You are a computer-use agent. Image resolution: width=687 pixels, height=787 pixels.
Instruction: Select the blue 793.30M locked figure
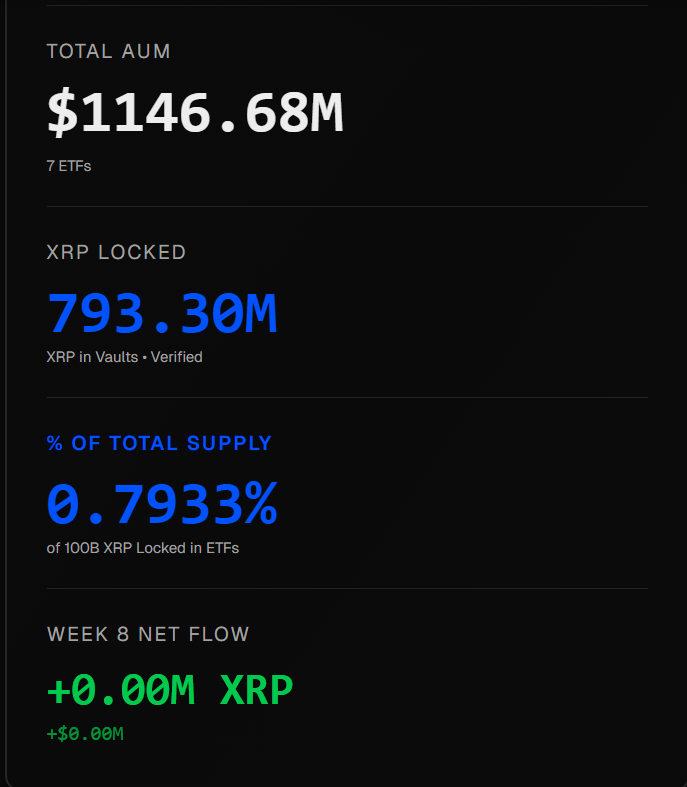(x=161, y=312)
